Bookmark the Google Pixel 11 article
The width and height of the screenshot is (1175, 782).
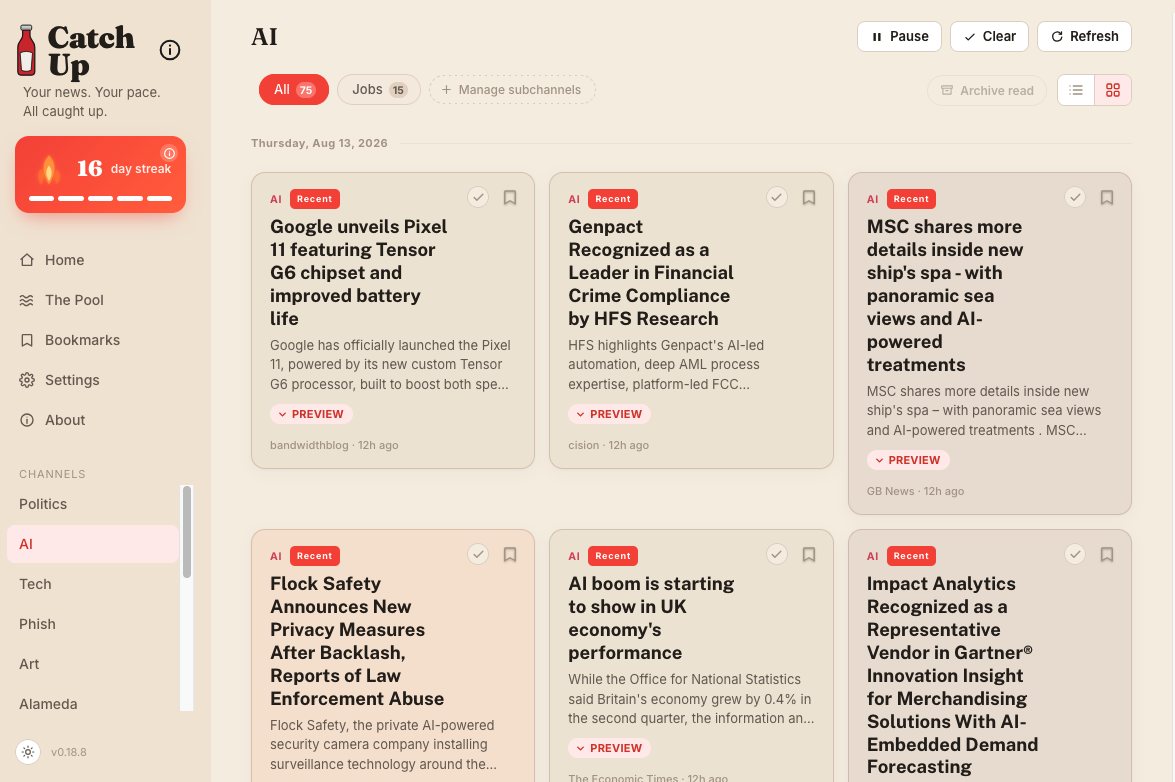click(x=510, y=198)
